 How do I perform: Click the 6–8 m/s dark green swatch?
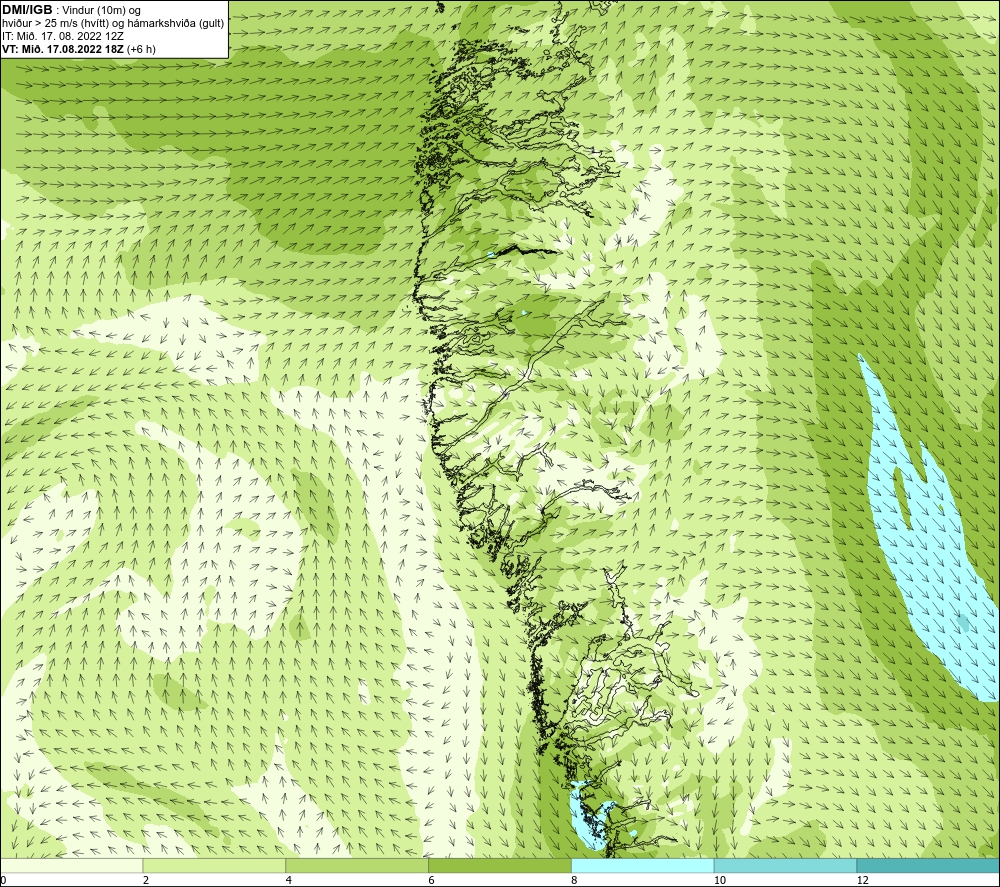pyautogui.click(x=500, y=865)
